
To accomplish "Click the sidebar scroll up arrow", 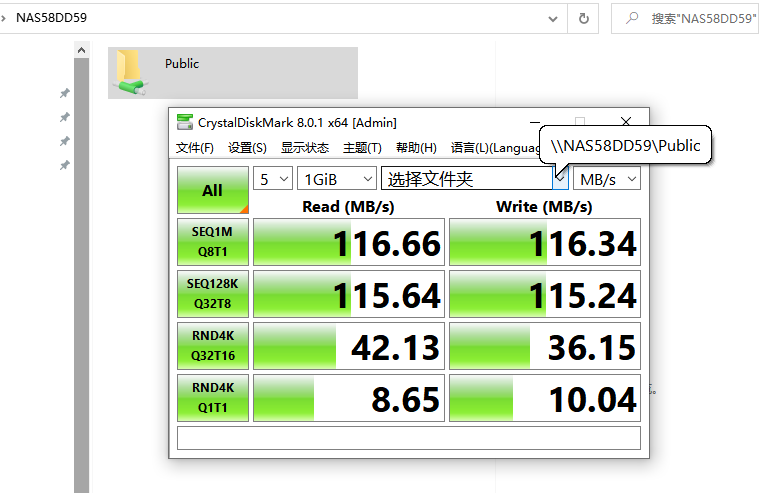I will (81, 50).
